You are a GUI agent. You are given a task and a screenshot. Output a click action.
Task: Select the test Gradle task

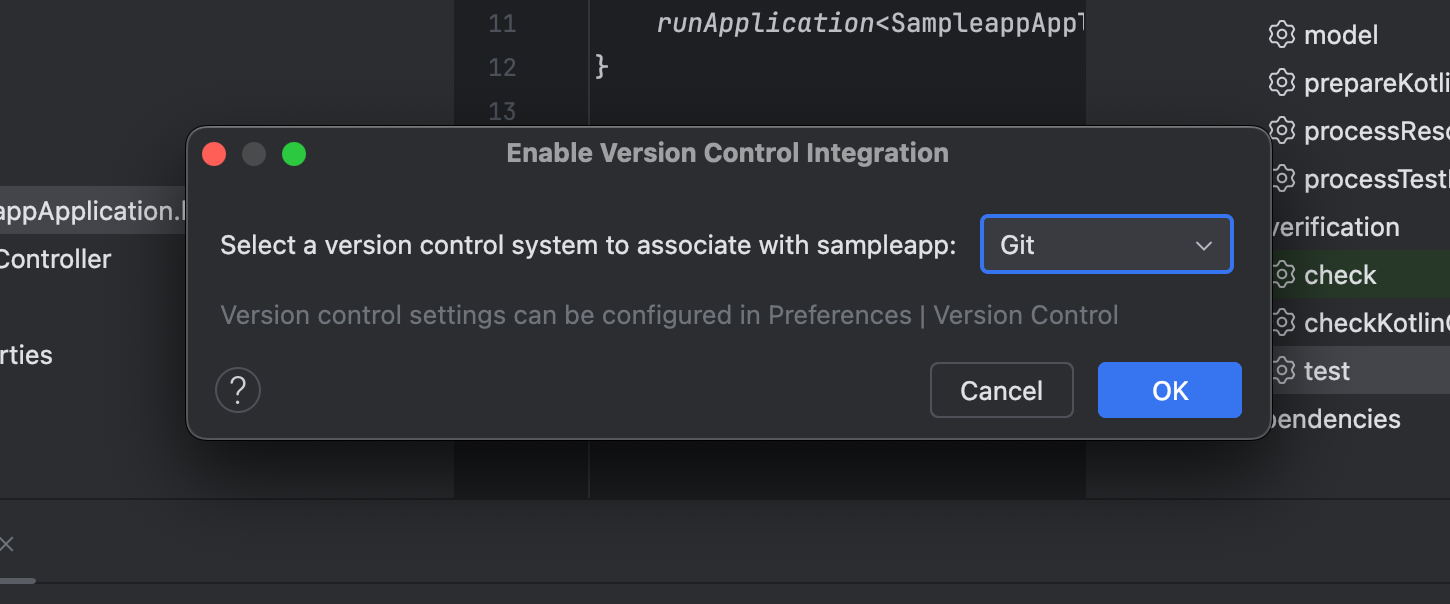[1327, 371]
